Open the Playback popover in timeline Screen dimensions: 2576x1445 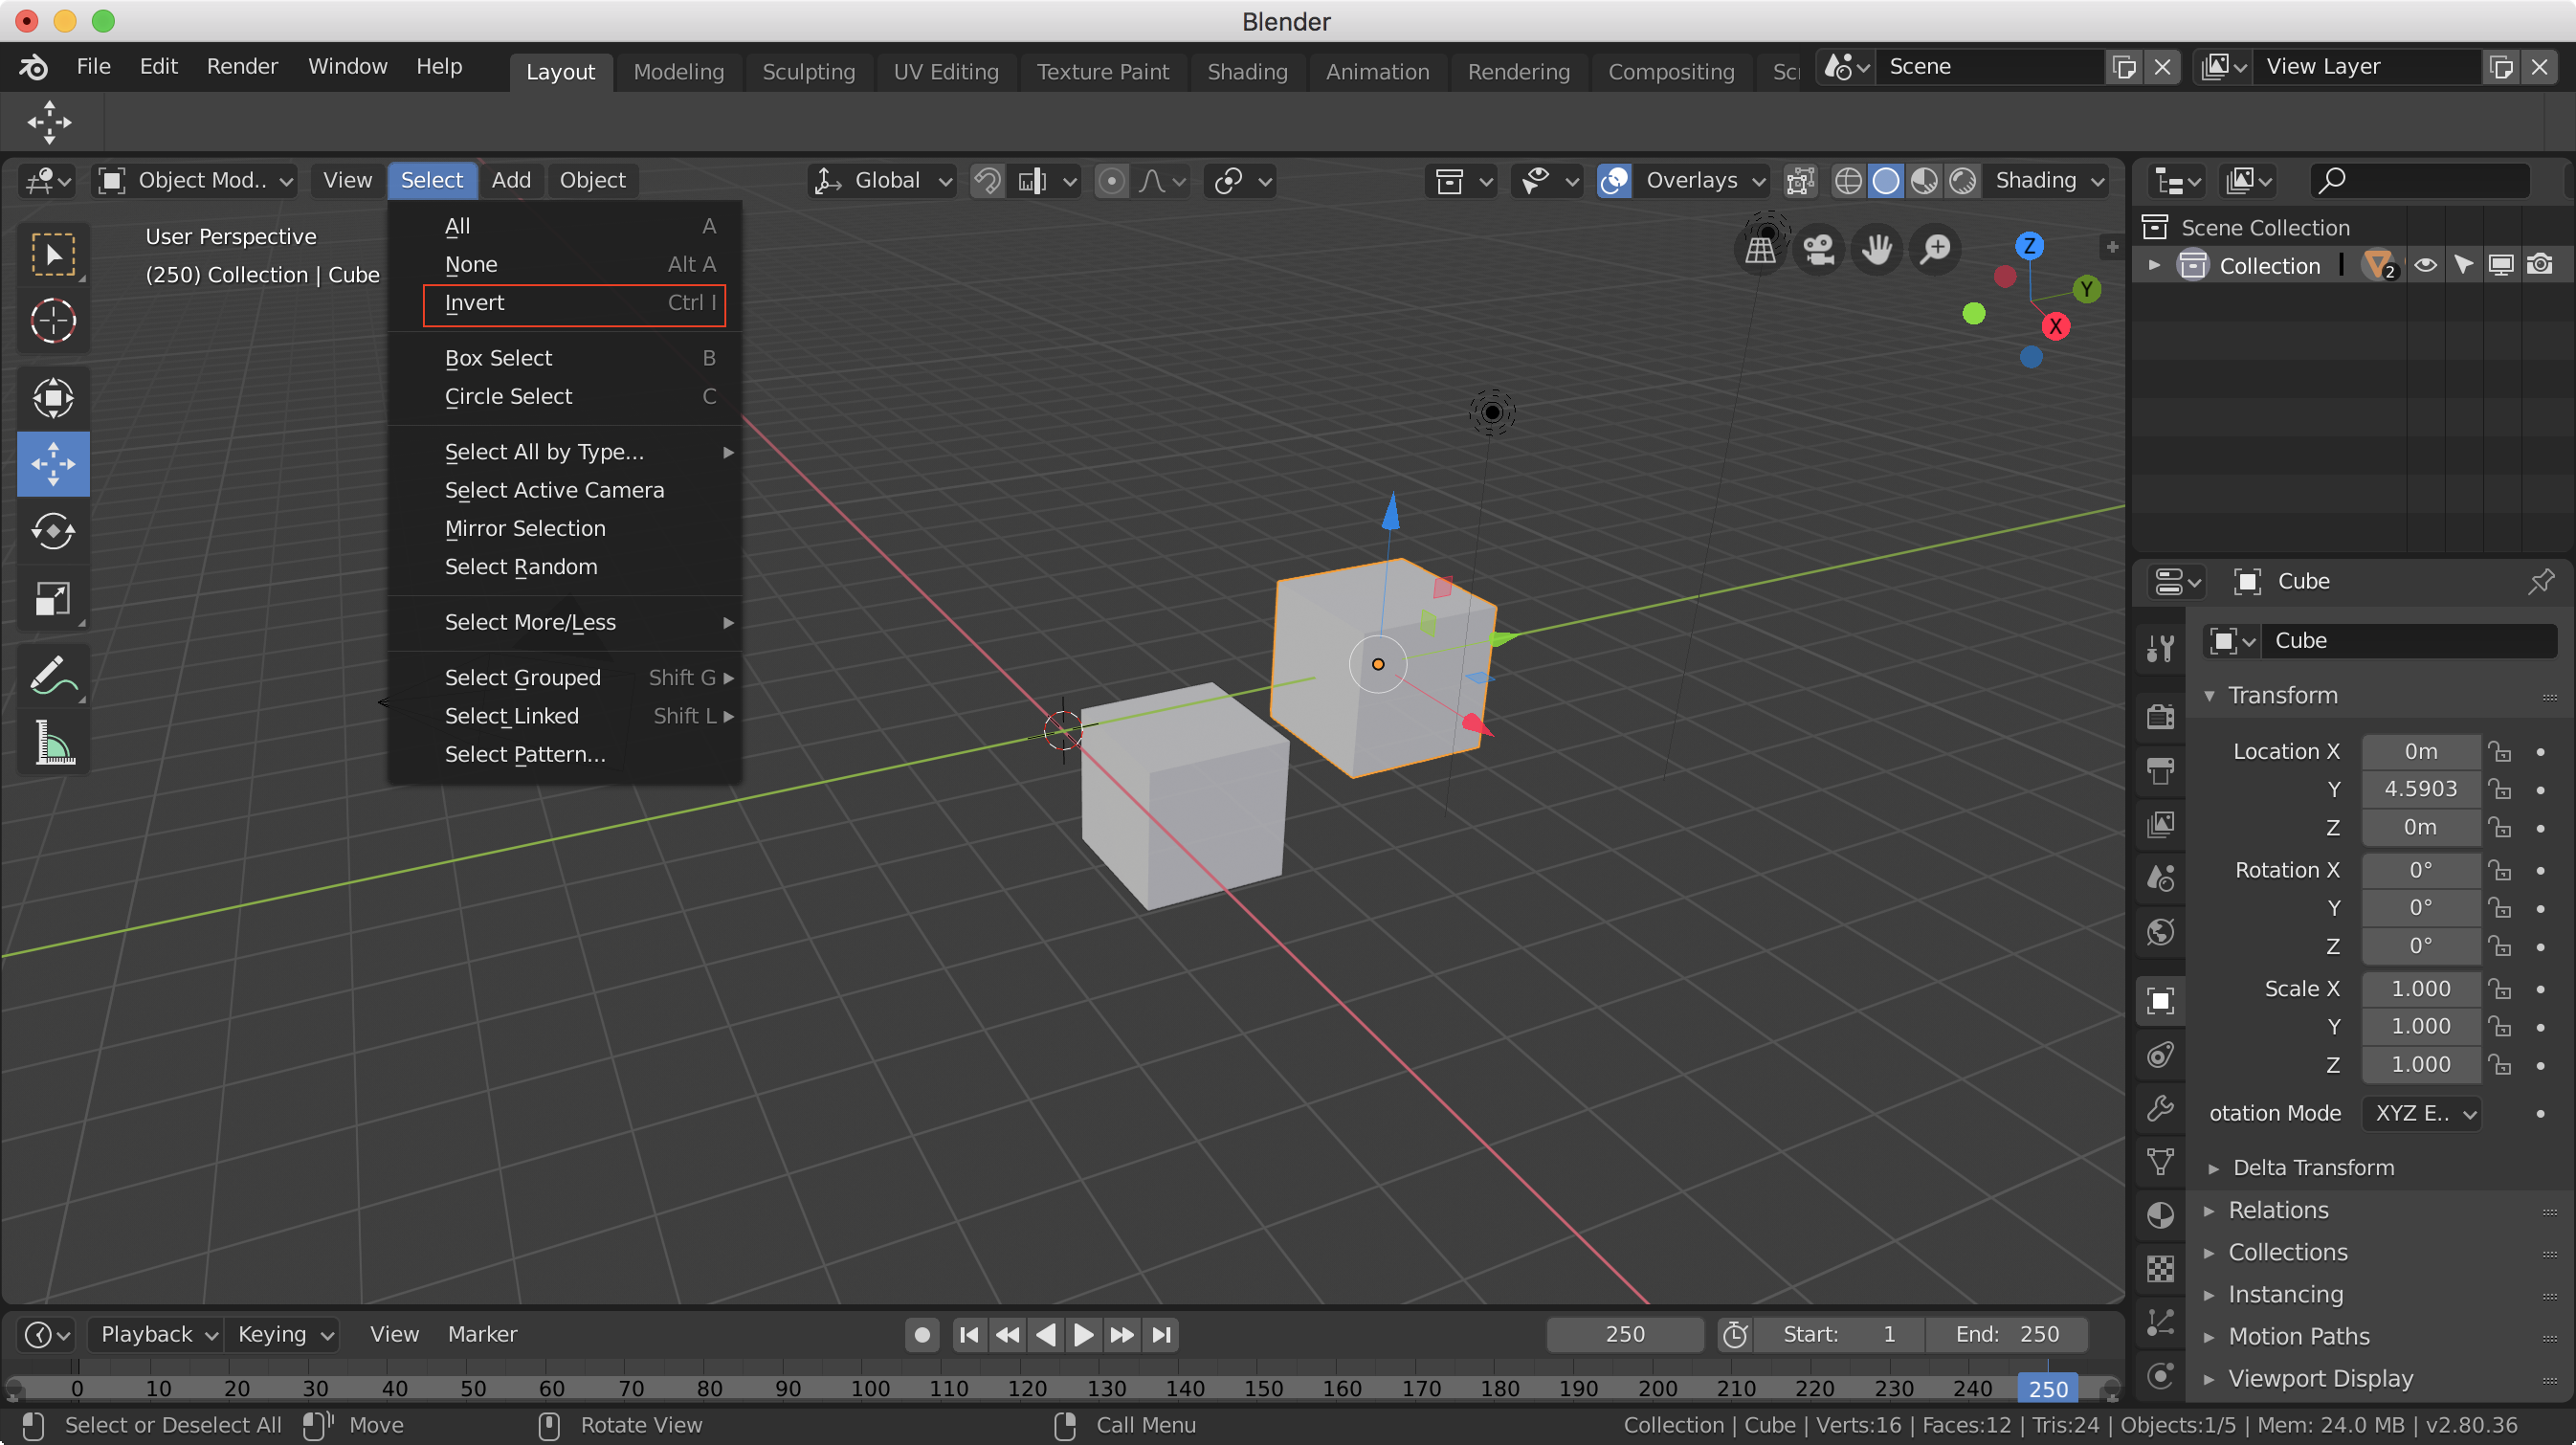[x=158, y=1334]
